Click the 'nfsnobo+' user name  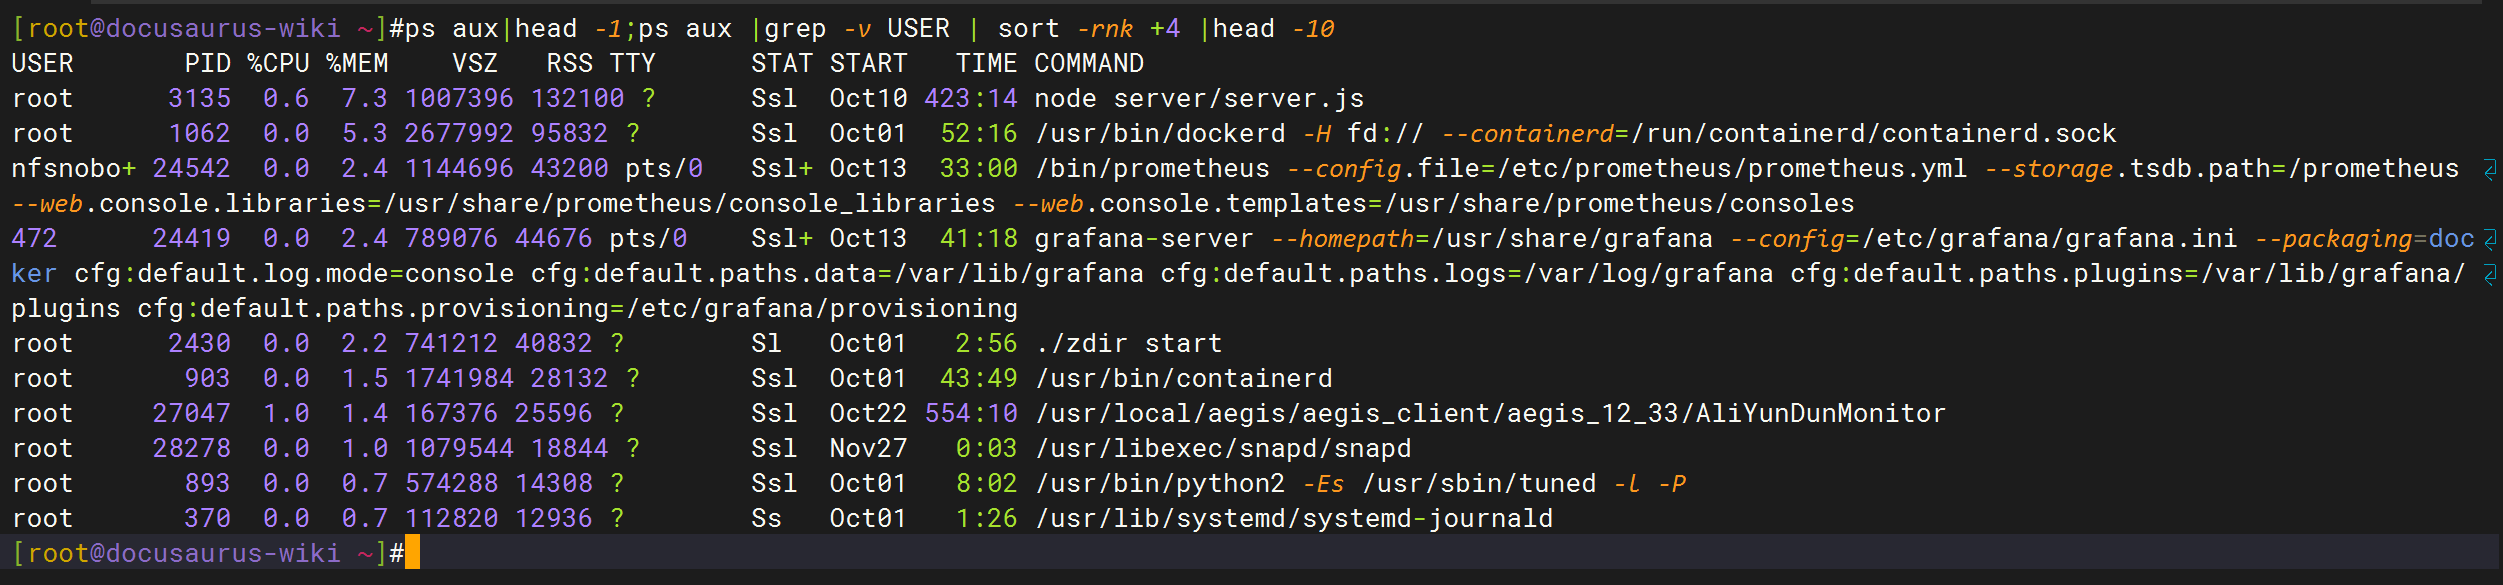click(x=74, y=169)
